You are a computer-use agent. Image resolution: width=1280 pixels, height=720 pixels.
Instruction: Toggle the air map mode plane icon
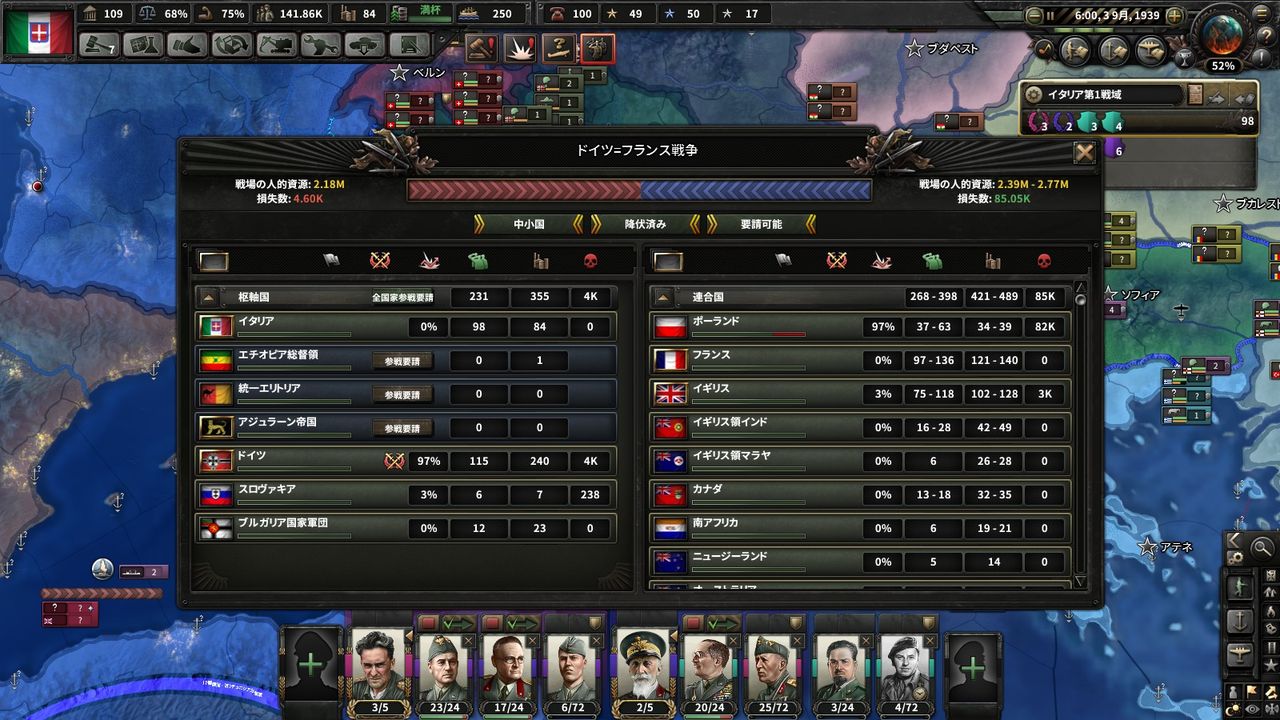pyautogui.click(x=1241, y=653)
